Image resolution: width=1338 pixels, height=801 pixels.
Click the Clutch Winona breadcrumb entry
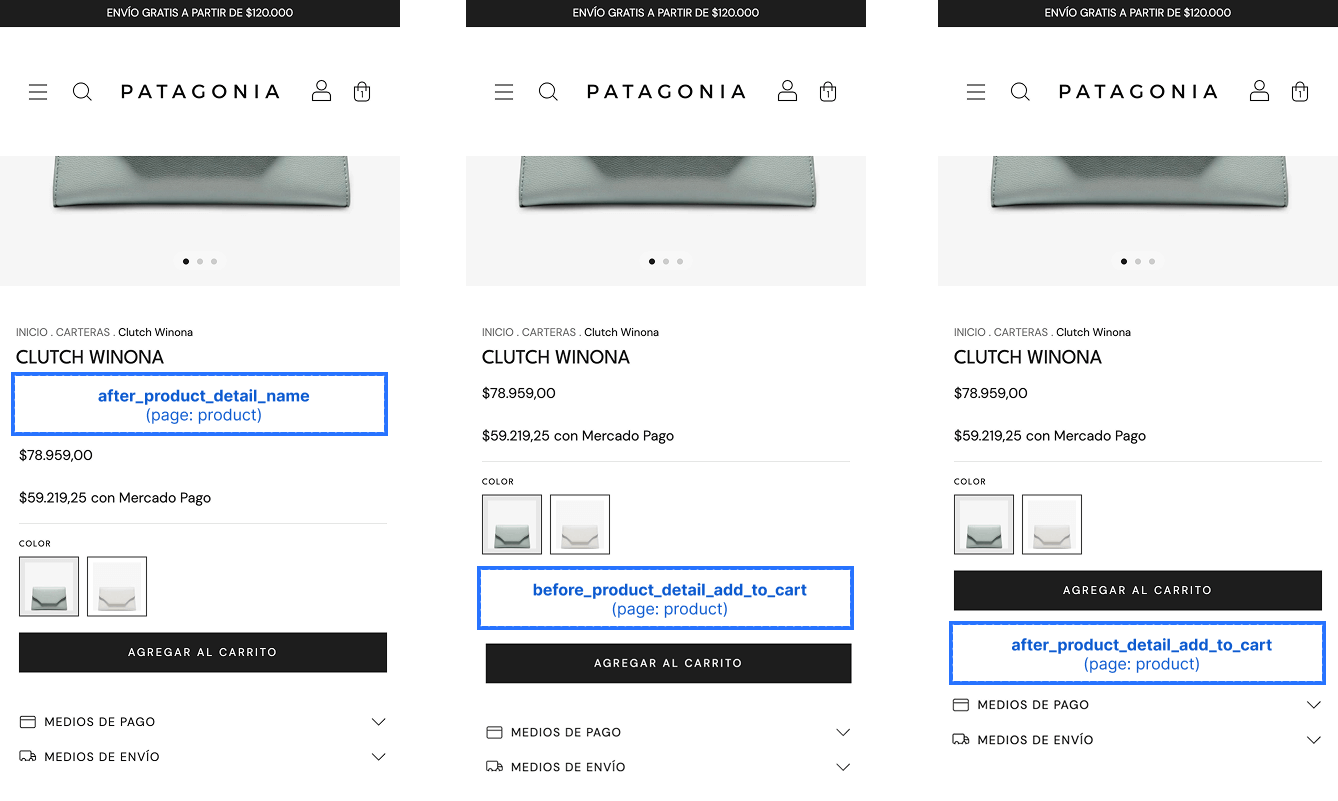(x=155, y=332)
